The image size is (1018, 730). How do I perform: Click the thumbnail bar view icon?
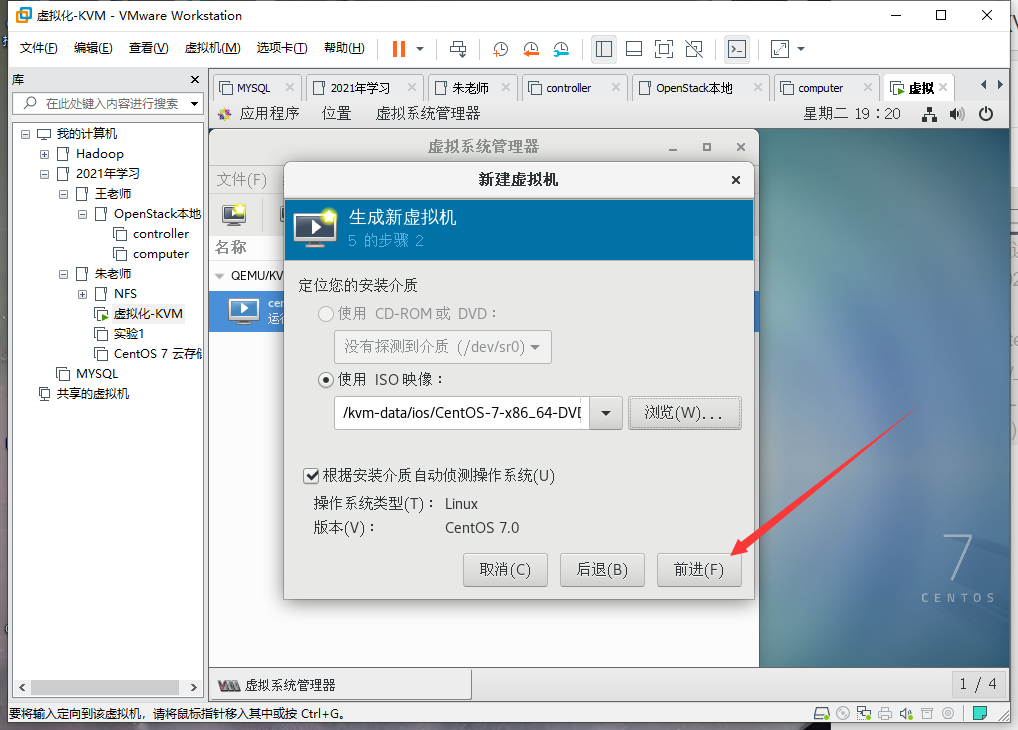point(634,49)
